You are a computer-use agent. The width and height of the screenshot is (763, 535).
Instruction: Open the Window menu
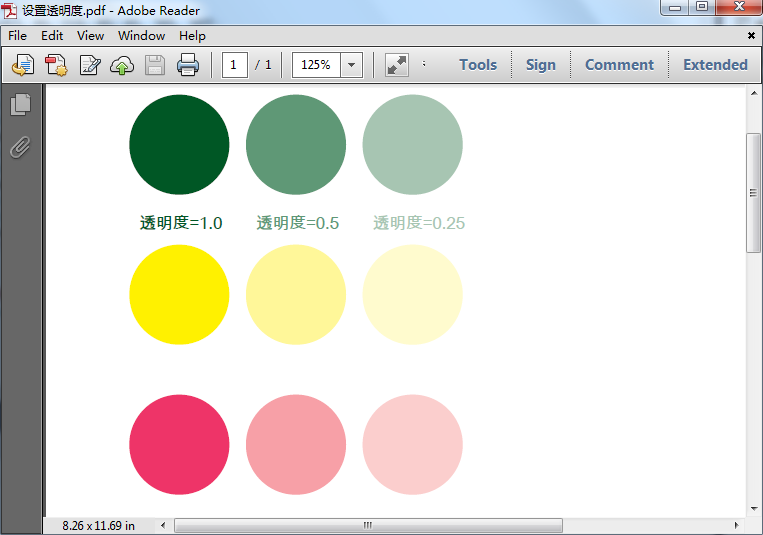click(142, 36)
